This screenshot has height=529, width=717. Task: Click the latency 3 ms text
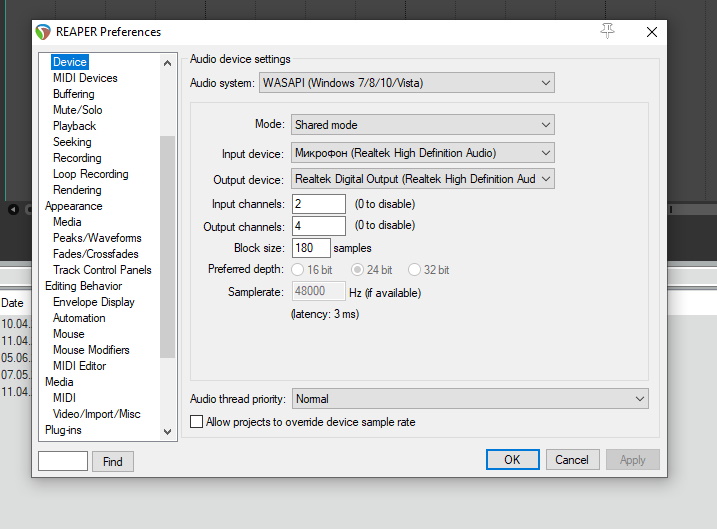(x=325, y=314)
